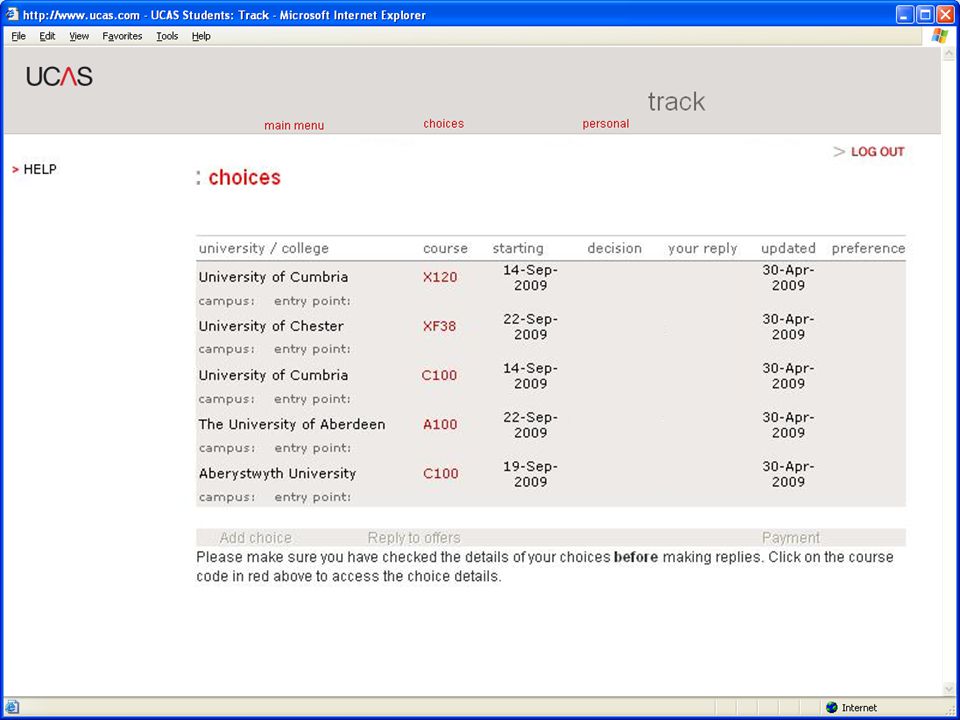Click the 'your reply' column header

click(702, 249)
